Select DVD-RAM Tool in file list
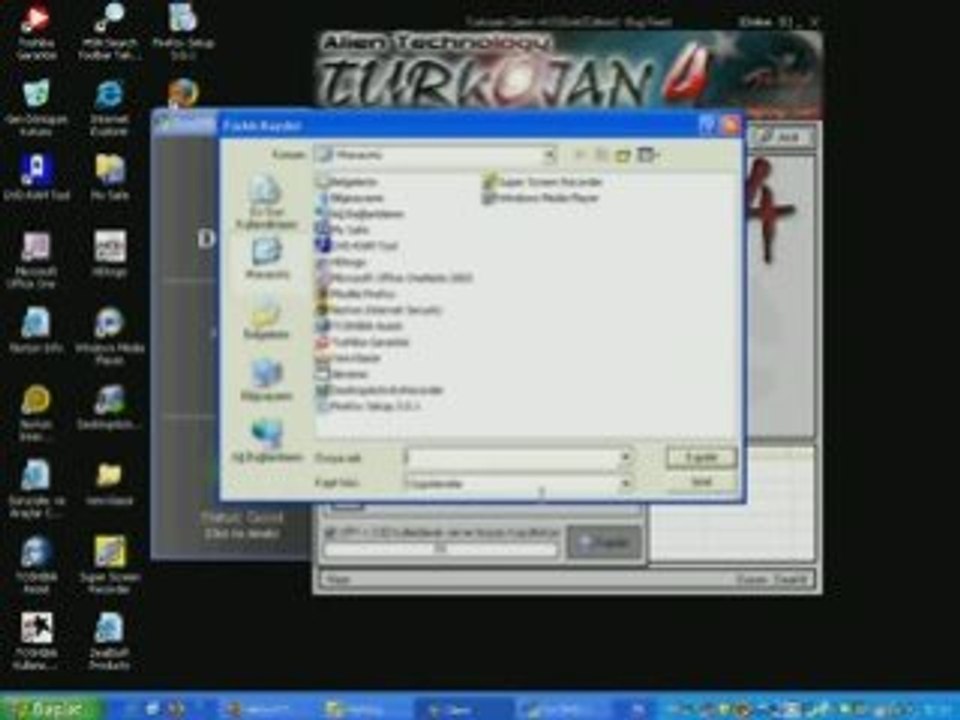Image resolution: width=960 pixels, height=720 pixels. pos(357,246)
